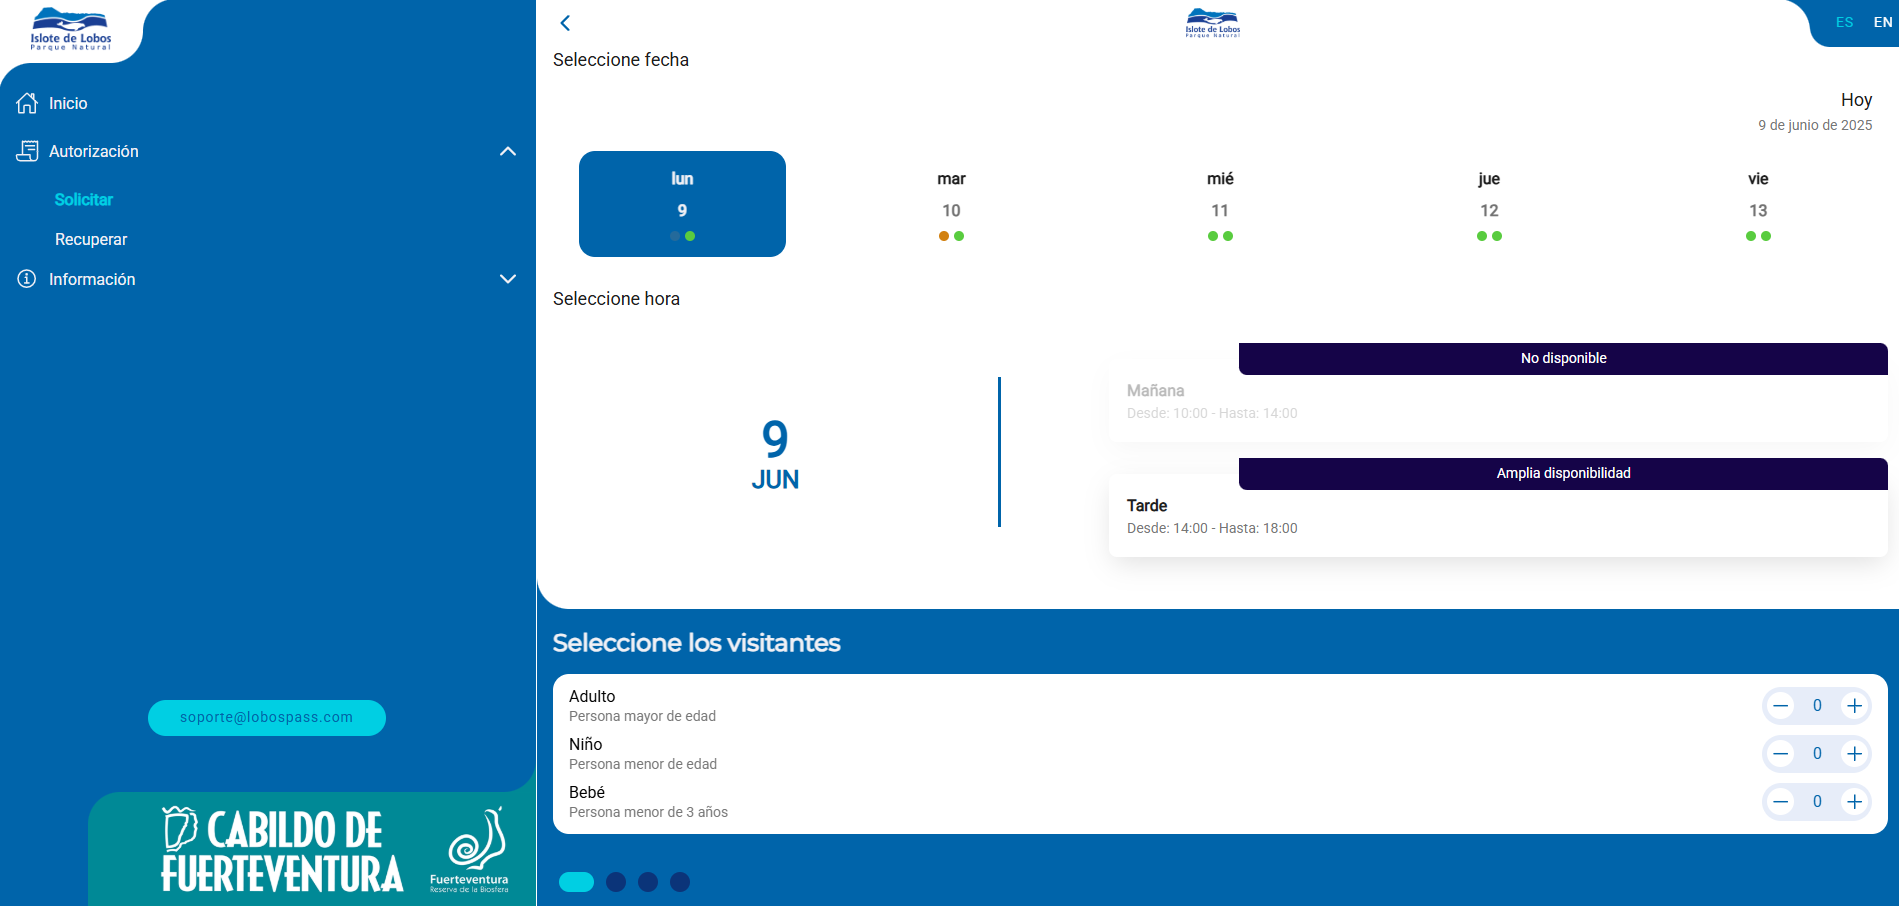Screen dimensions: 1899x906
Task: Collapse the Autorización menu chevron
Action: pos(508,151)
